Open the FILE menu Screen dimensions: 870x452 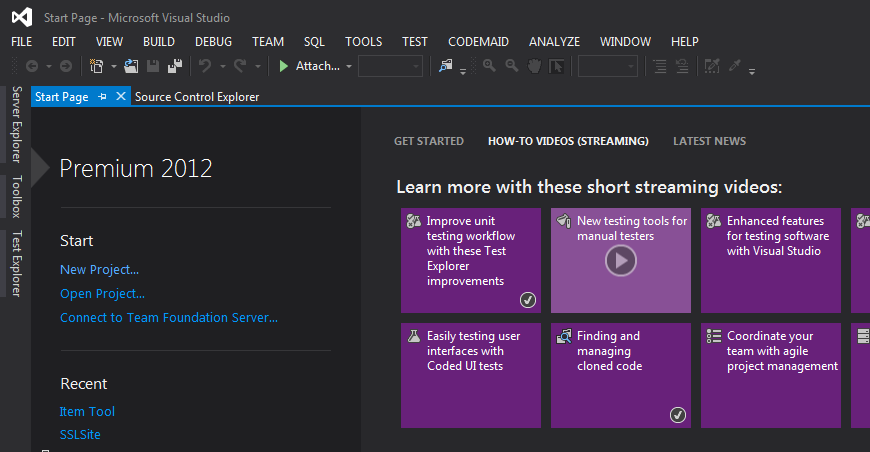pyautogui.click(x=22, y=42)
